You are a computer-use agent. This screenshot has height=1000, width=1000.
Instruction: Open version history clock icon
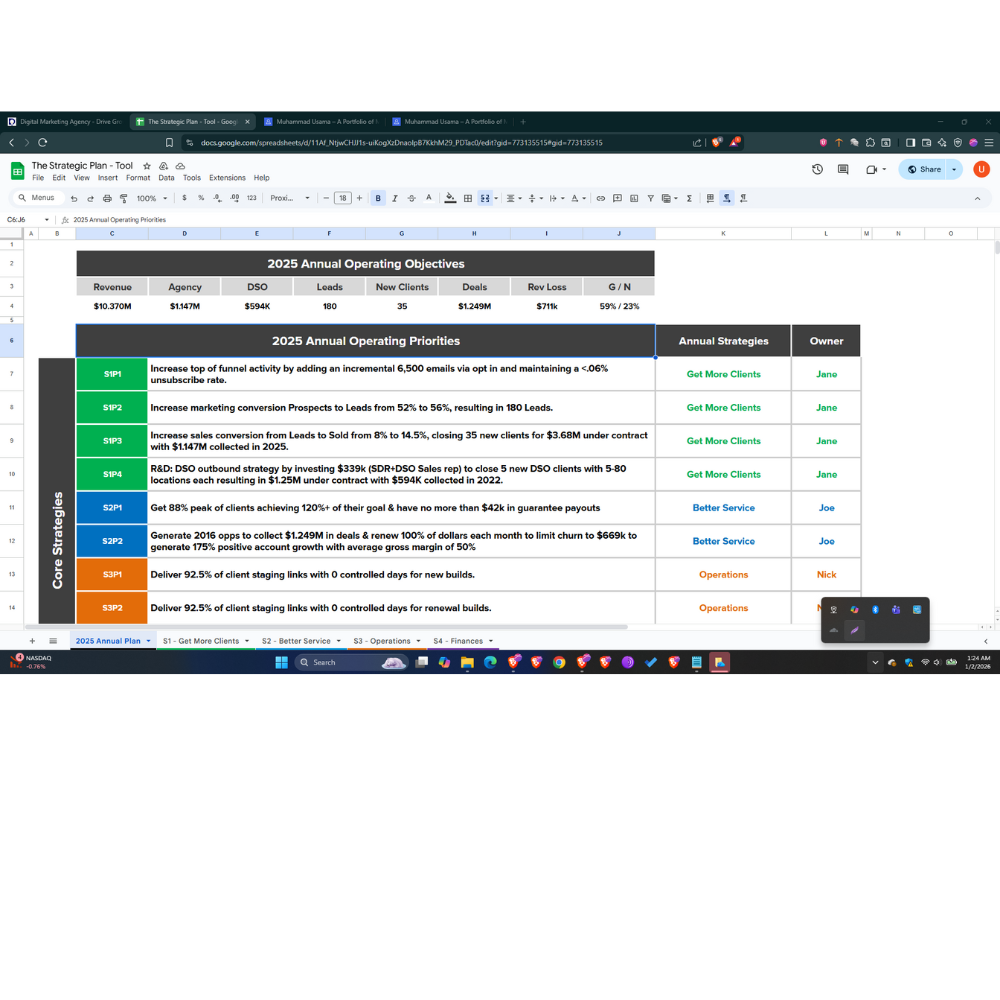tap(817, 169)
